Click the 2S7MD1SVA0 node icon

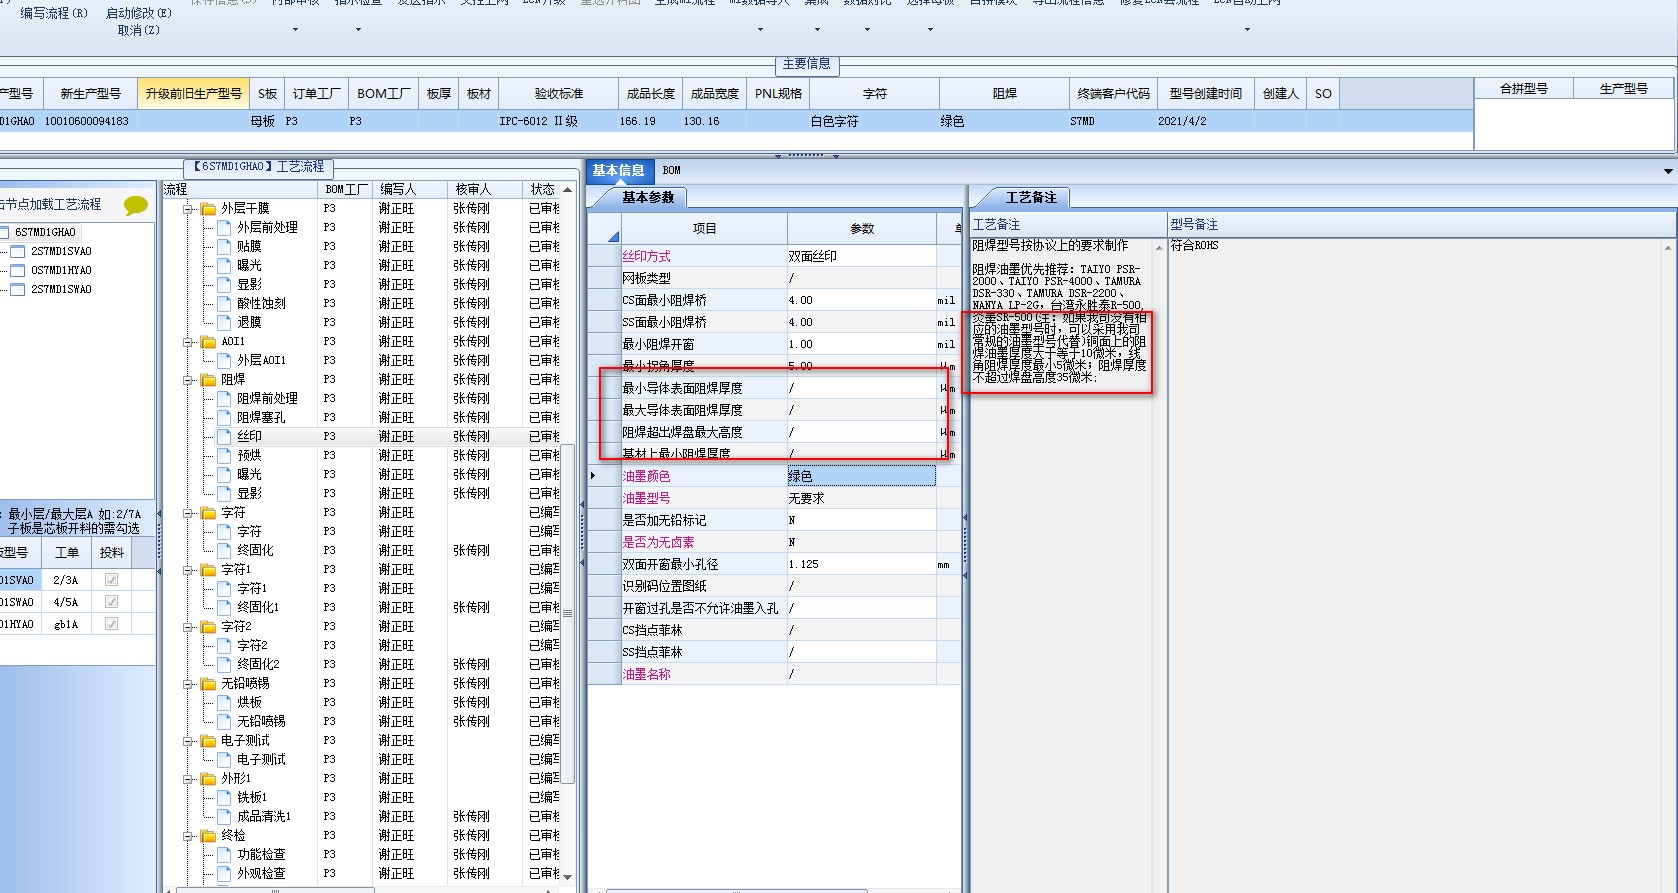[16, 251]
